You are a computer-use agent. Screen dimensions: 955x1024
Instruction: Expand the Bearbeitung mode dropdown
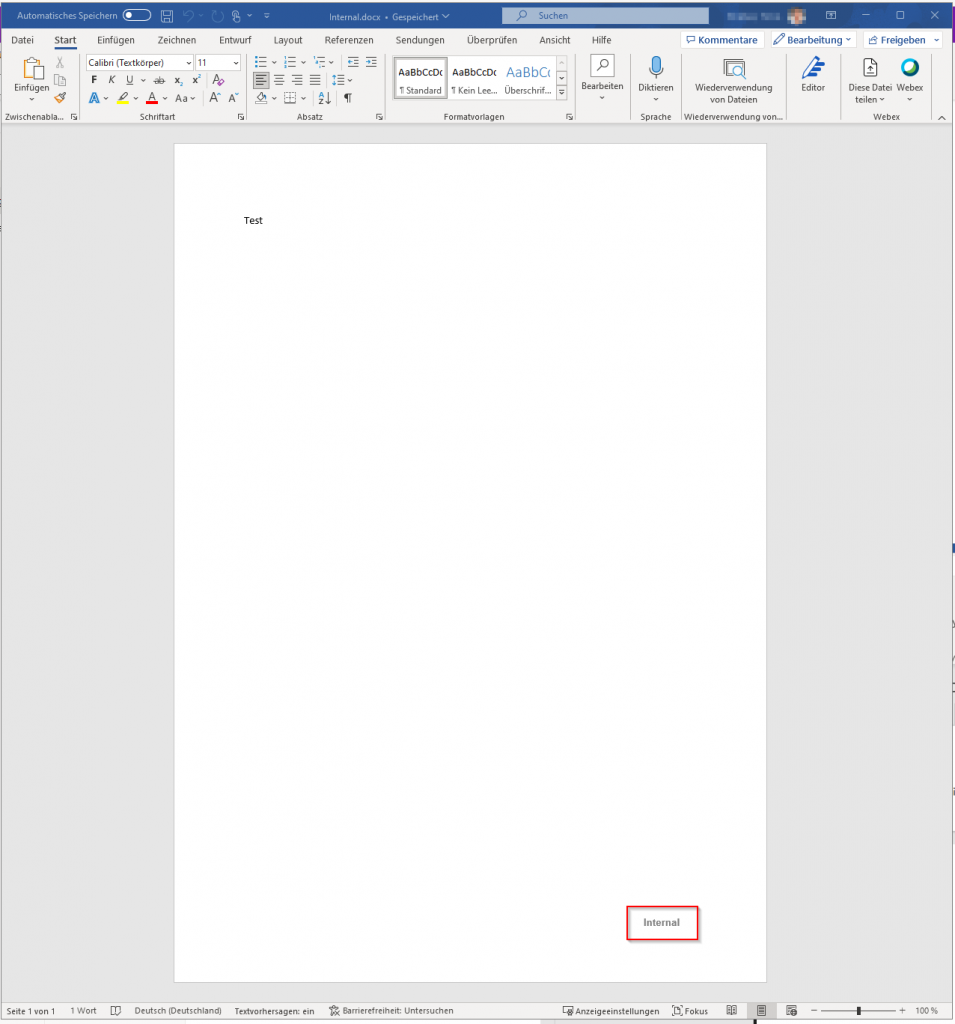point(812,40)
